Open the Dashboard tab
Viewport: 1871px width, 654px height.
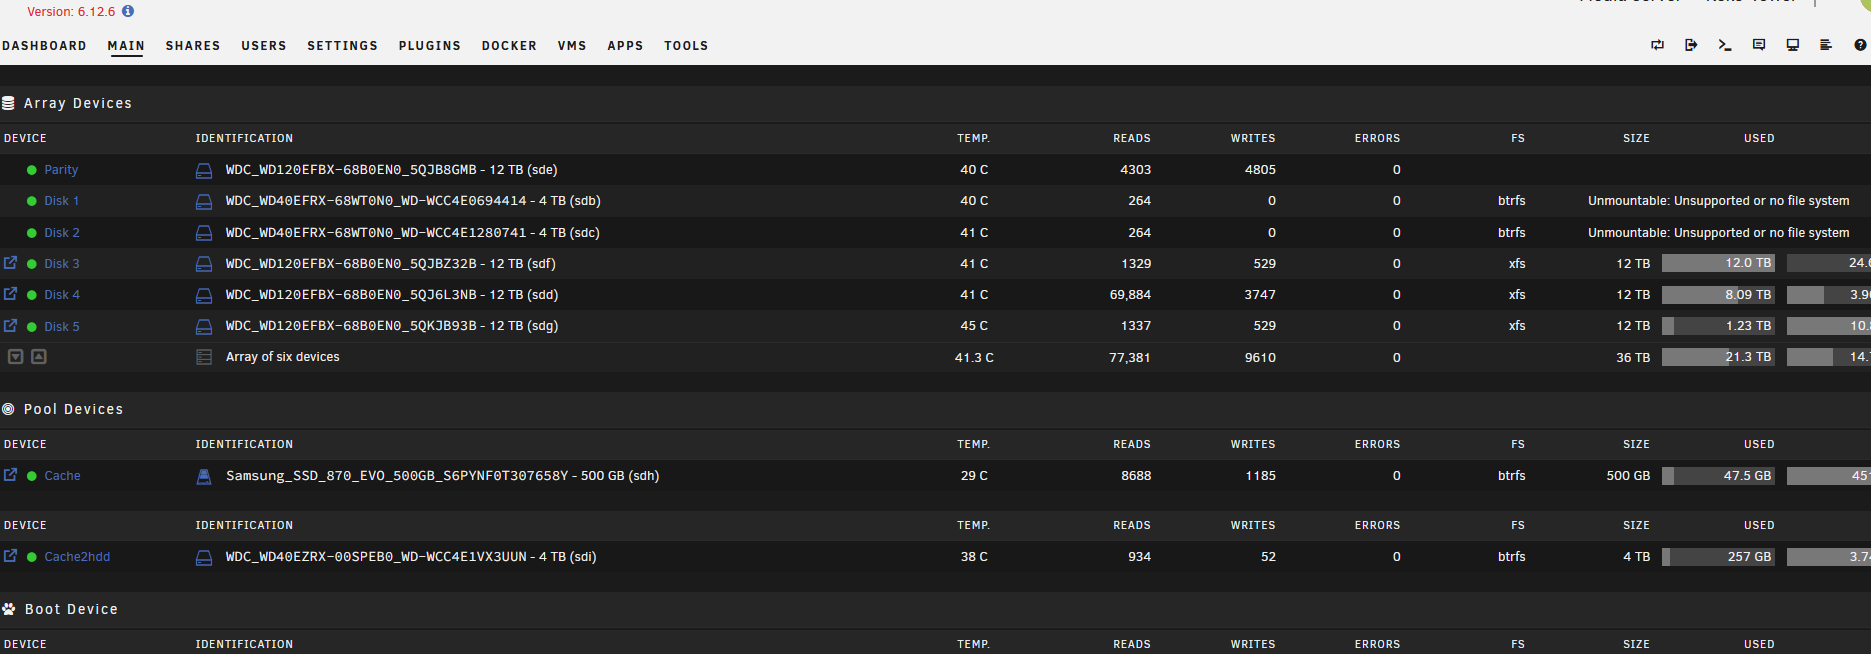pos(44,46)
